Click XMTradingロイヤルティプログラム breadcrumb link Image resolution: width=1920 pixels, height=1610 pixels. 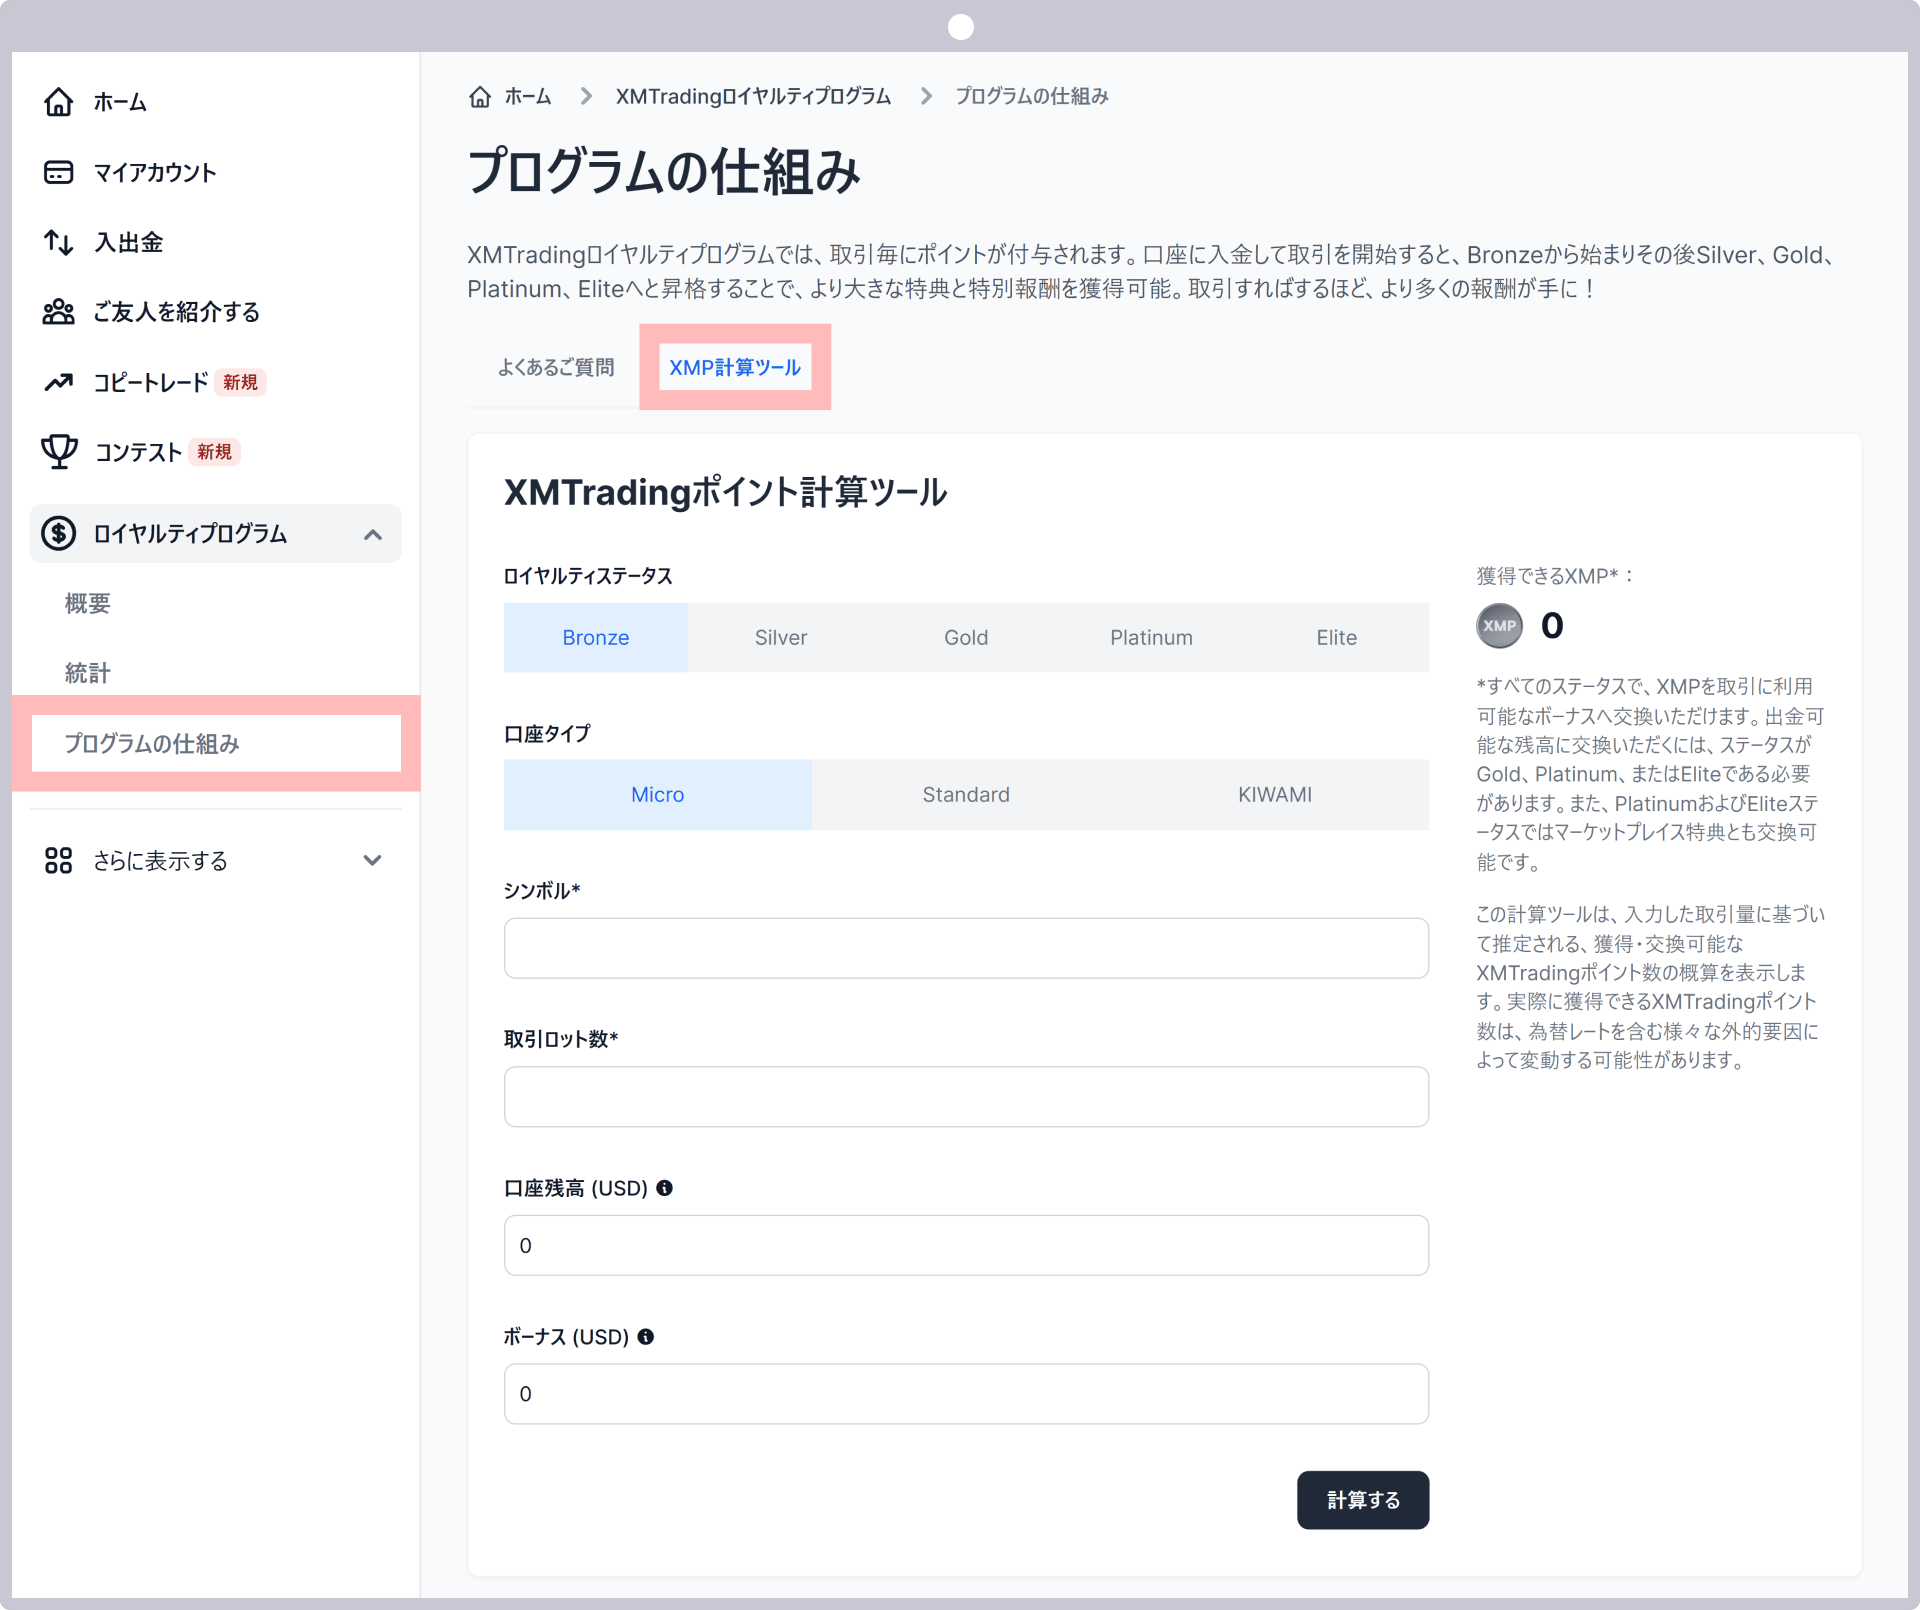click(x=753, y=96)
